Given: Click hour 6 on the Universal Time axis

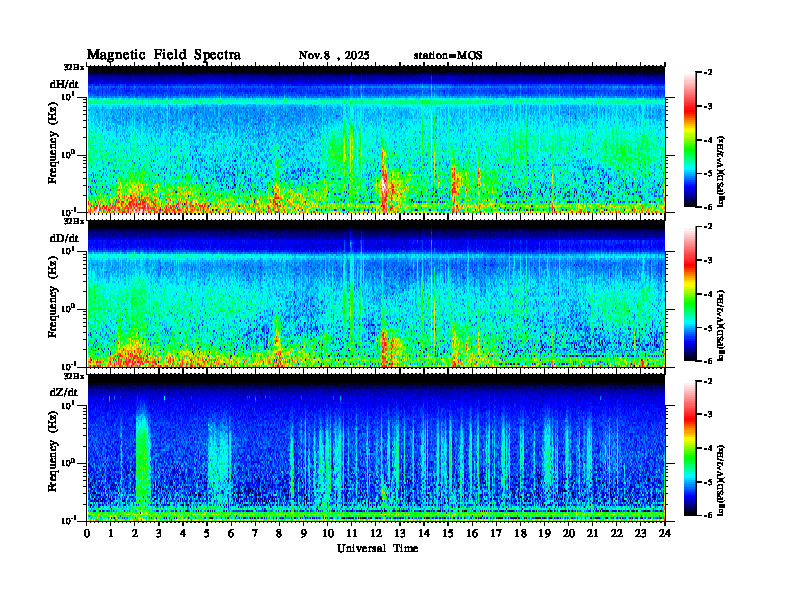Looking at the screenshot, I should point(231,534).
